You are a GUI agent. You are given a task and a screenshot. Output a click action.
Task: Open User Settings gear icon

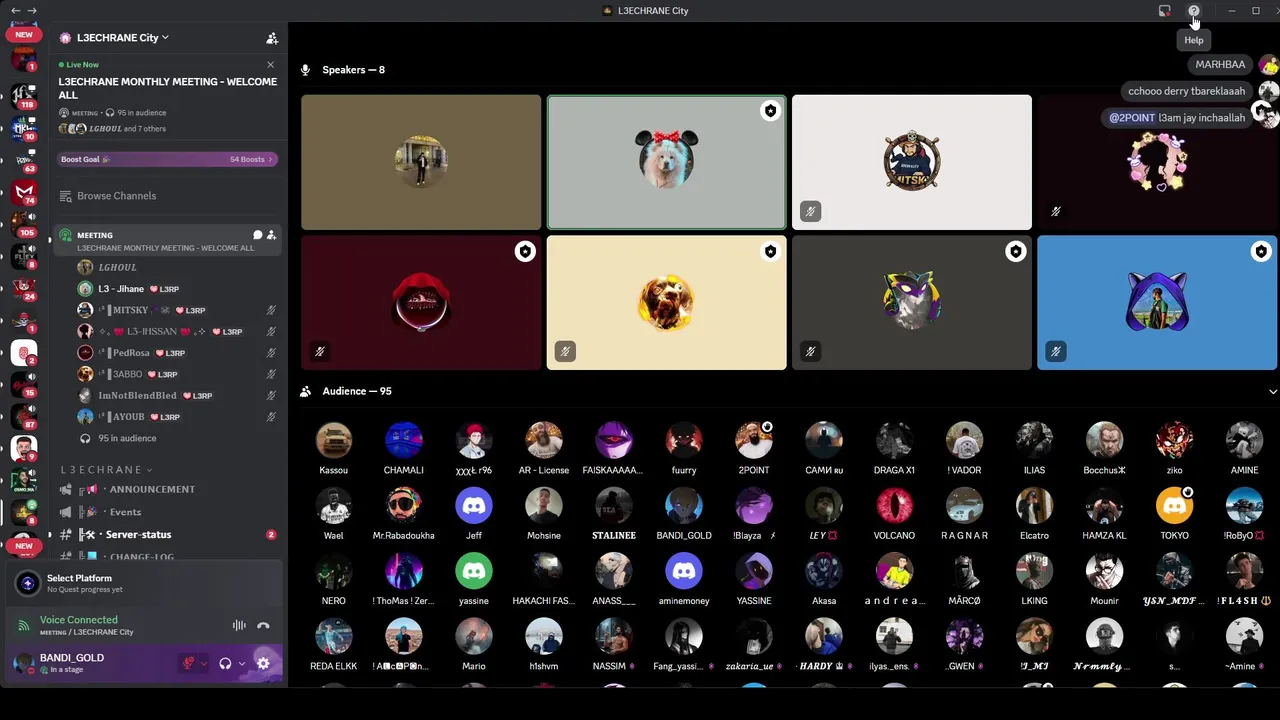coord(263,663)
